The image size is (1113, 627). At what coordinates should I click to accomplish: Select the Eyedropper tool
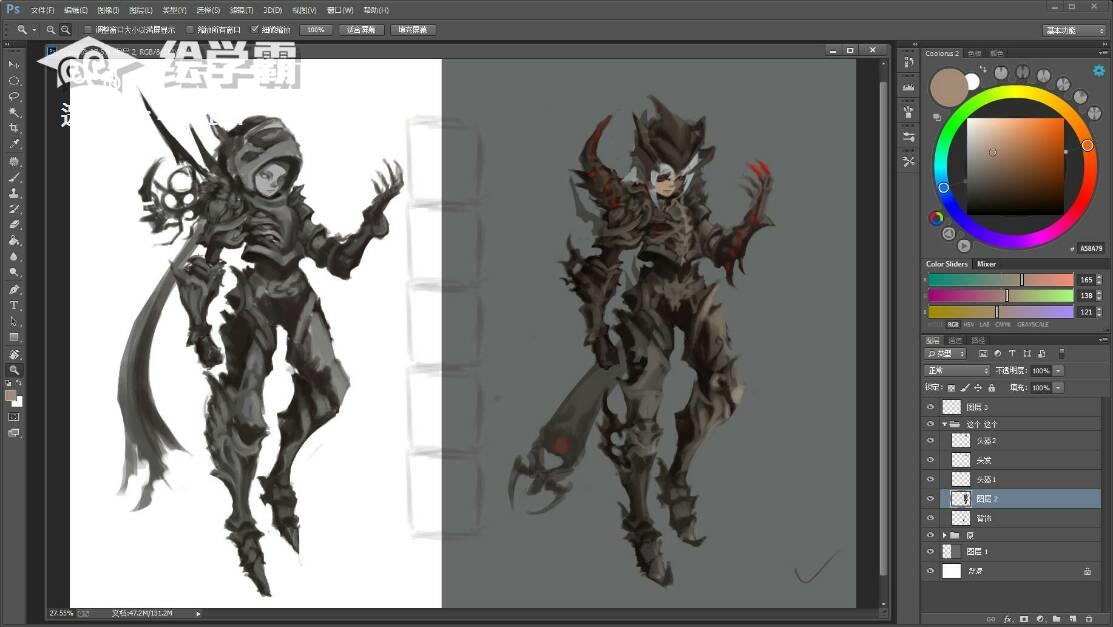pyautogui.click(x=13, y=144)
